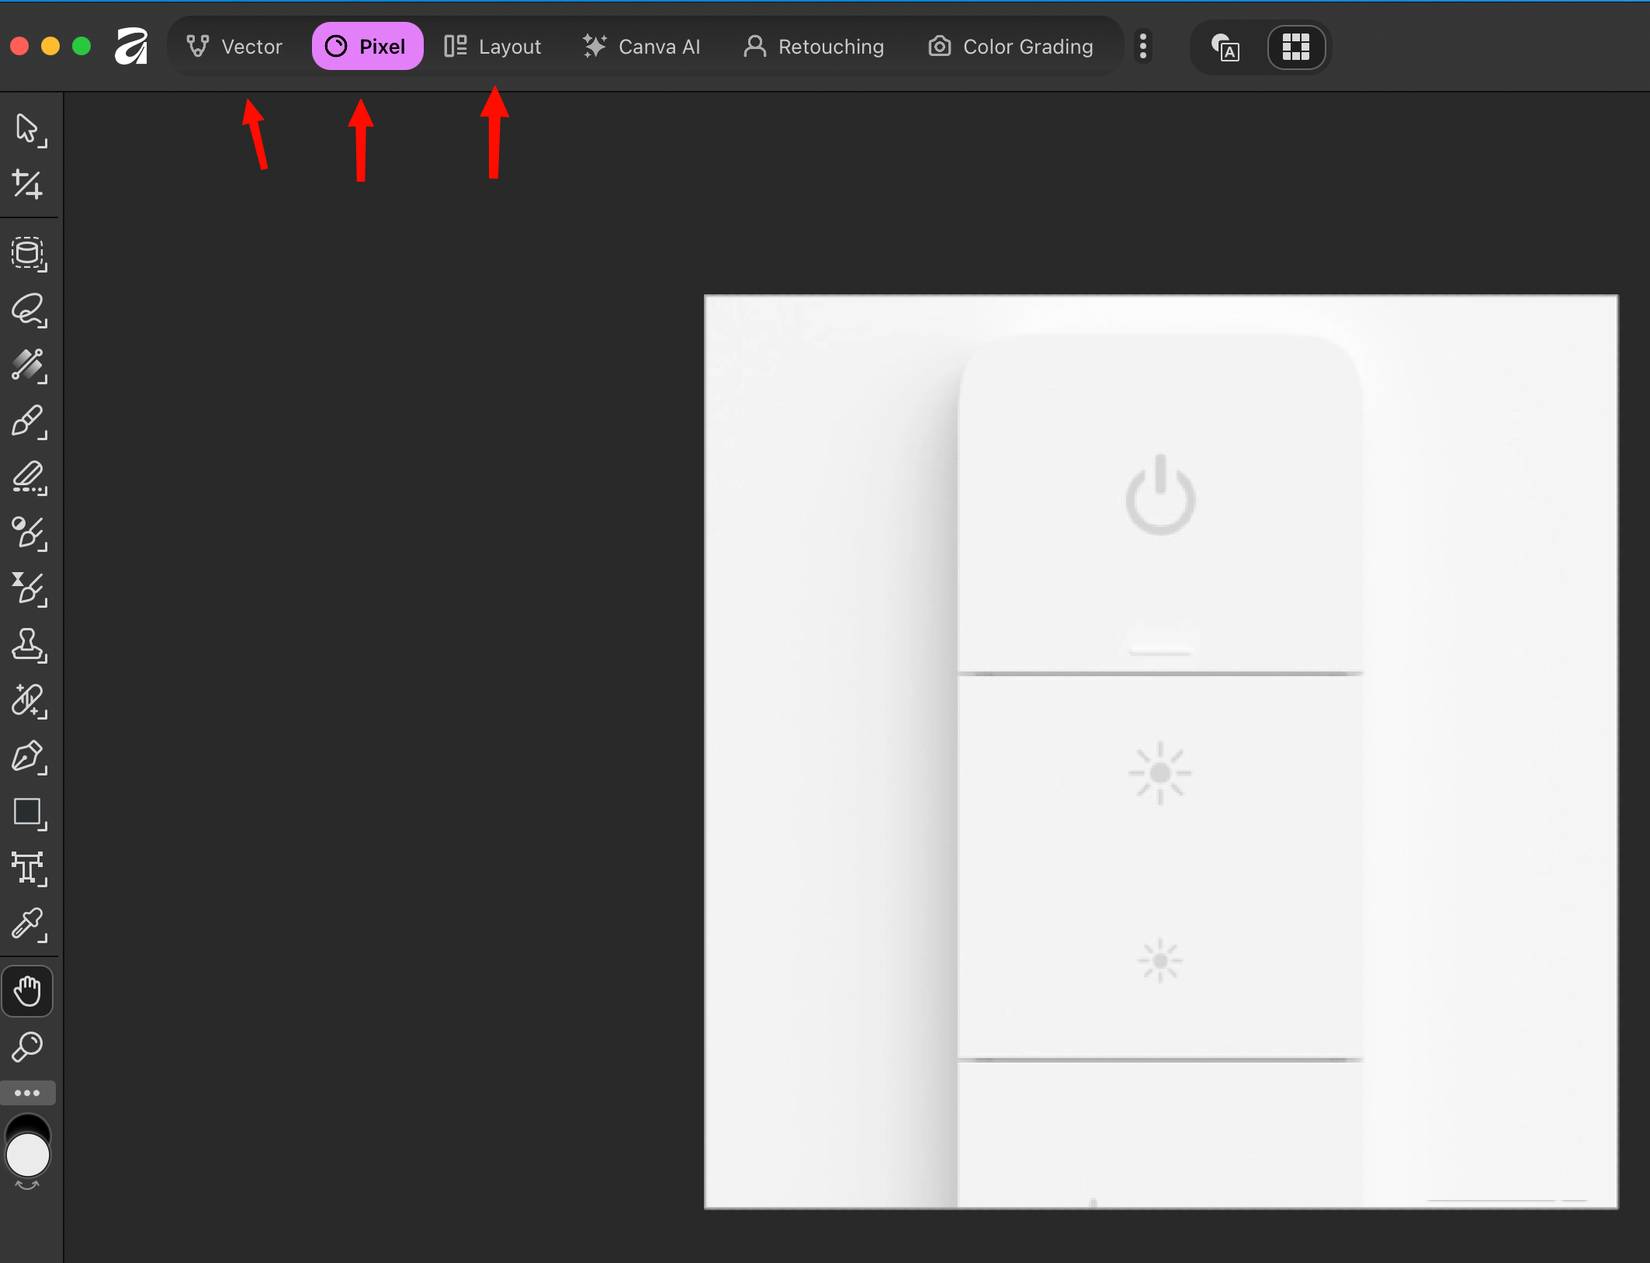The width and height of the screenshot is (1650, 1263).
Task: Choose the Freehand Lasso selection tool
Action: pyautogui.click(x=27, y=311)
